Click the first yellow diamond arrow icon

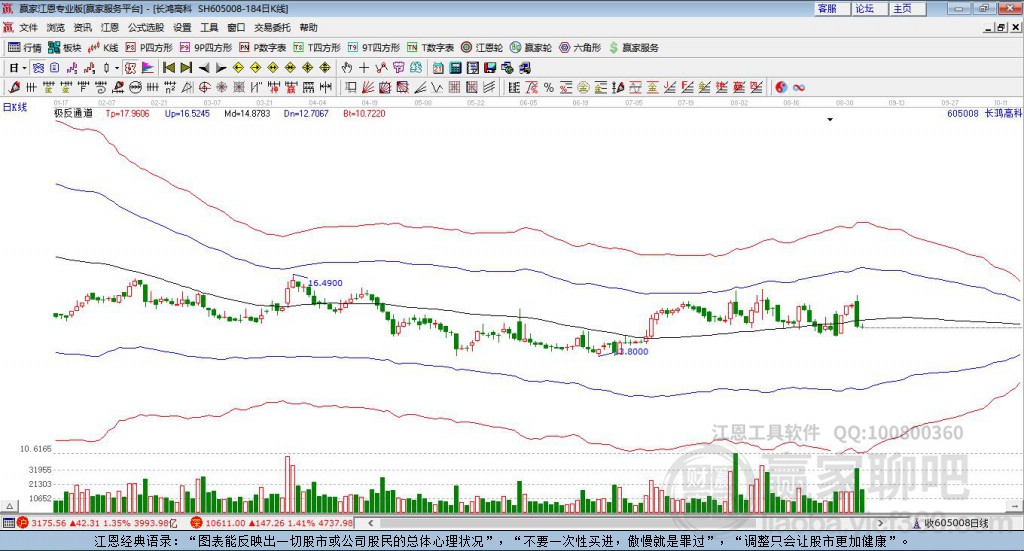click(x=238, y=68)
